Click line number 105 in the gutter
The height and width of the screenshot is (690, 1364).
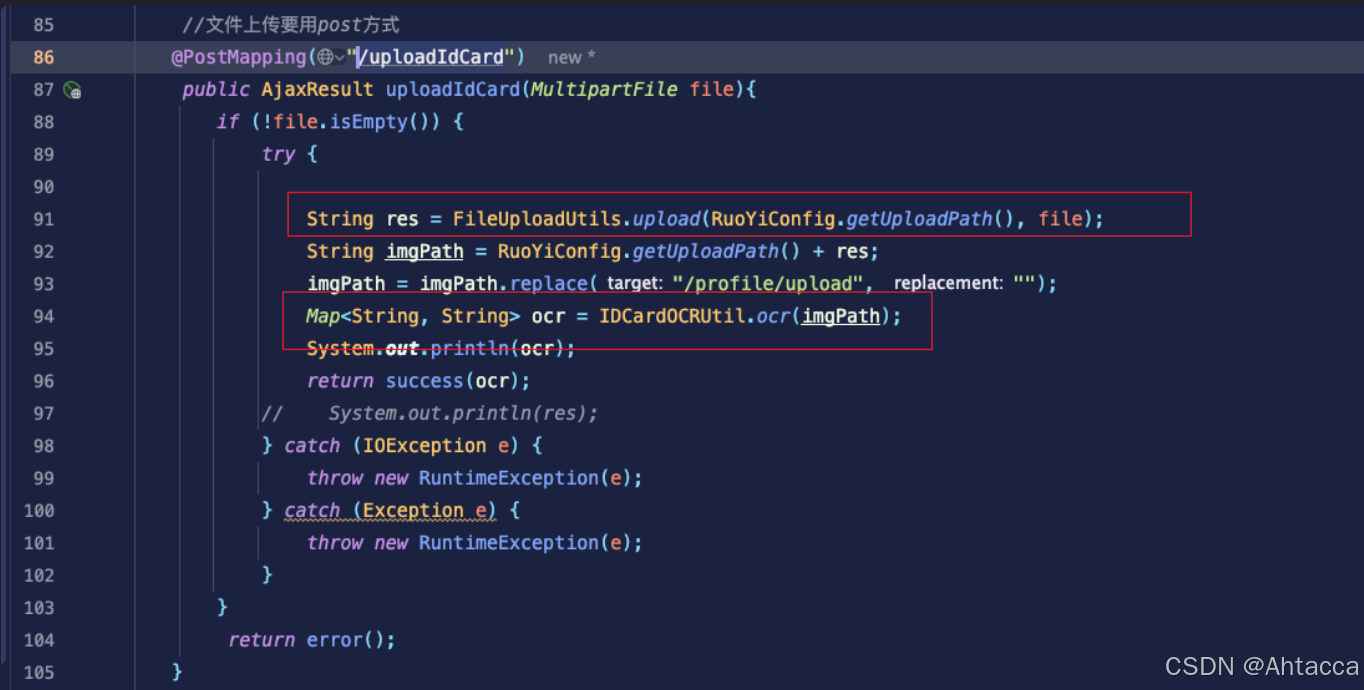click(x=39, y=672)
